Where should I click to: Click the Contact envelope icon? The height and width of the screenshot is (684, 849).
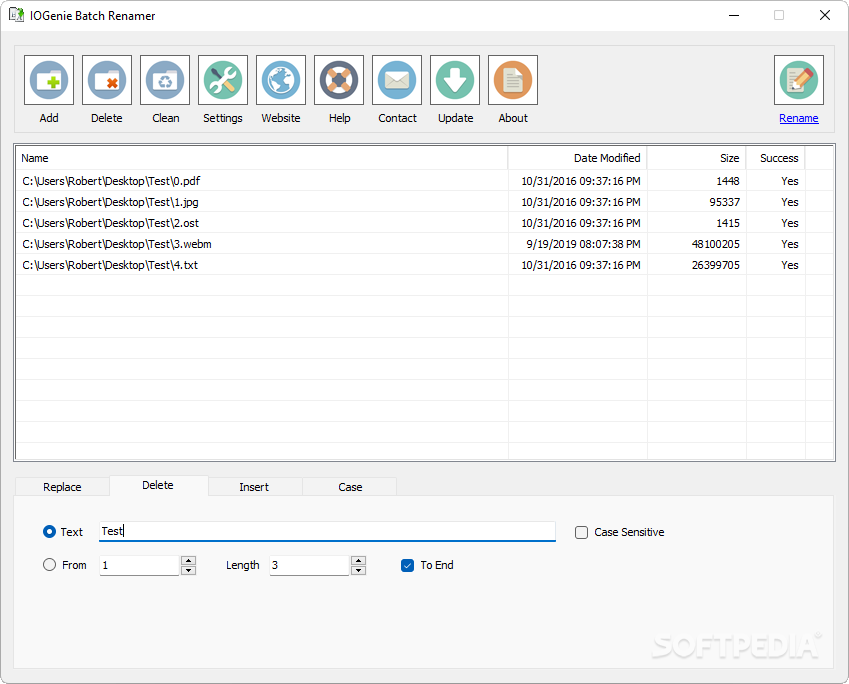point(397,80)
